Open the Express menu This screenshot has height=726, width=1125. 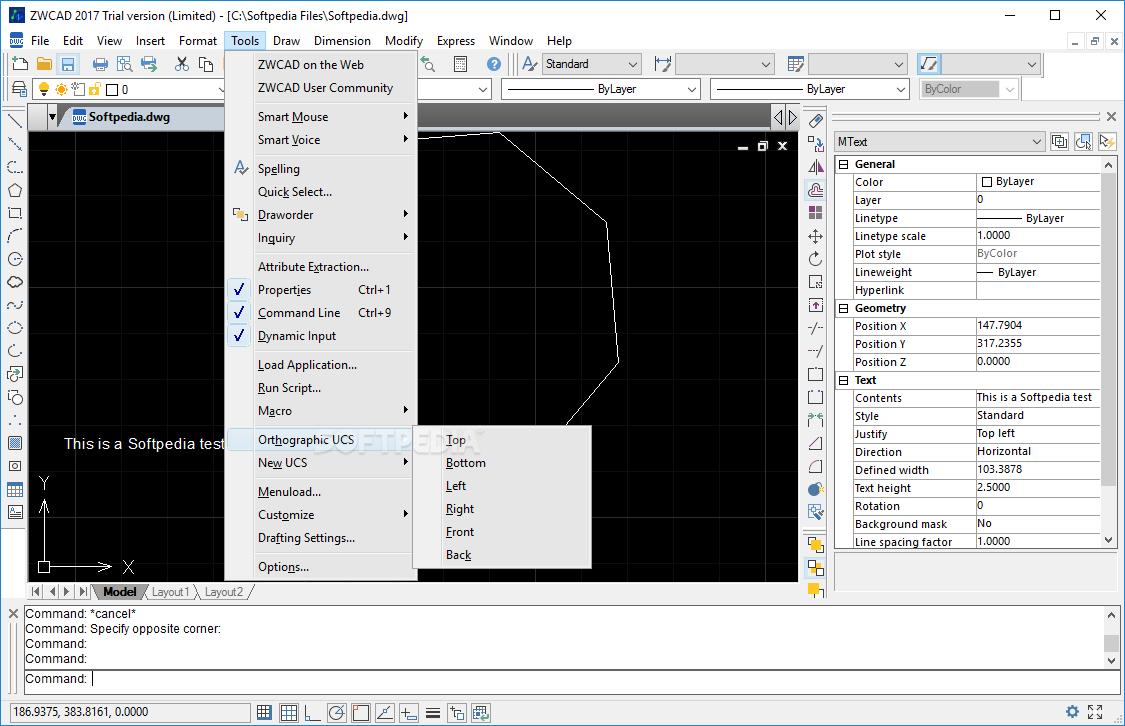coord(456,41)
